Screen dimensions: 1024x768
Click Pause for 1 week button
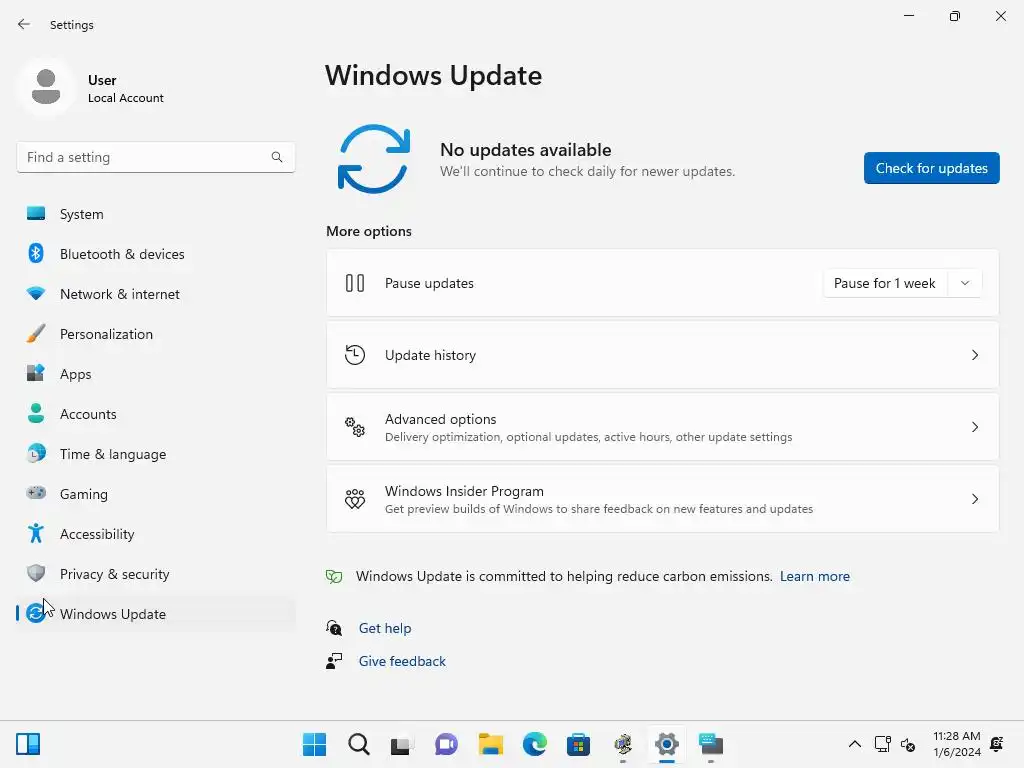click(885, 283)
